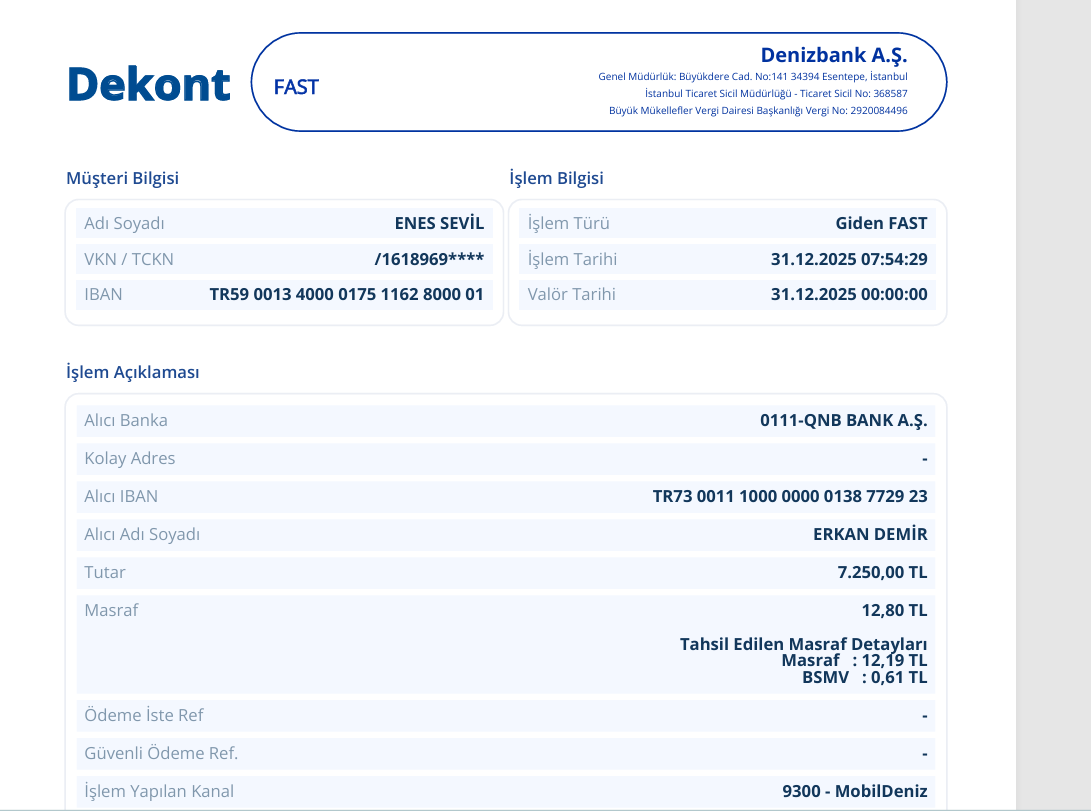Click the Müşteri Bilgisi heading

click(122, 178)
